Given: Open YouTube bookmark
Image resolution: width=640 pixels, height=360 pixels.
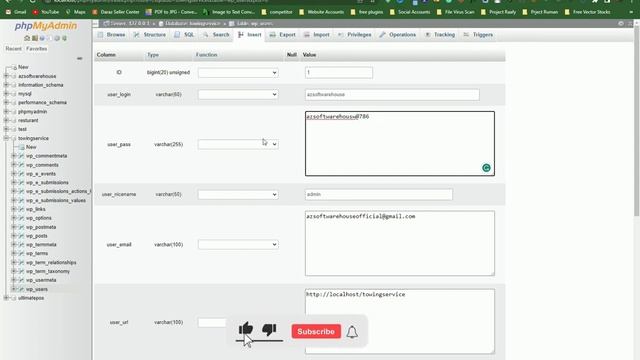Looking at the screenshot, I should click(46, 12).
